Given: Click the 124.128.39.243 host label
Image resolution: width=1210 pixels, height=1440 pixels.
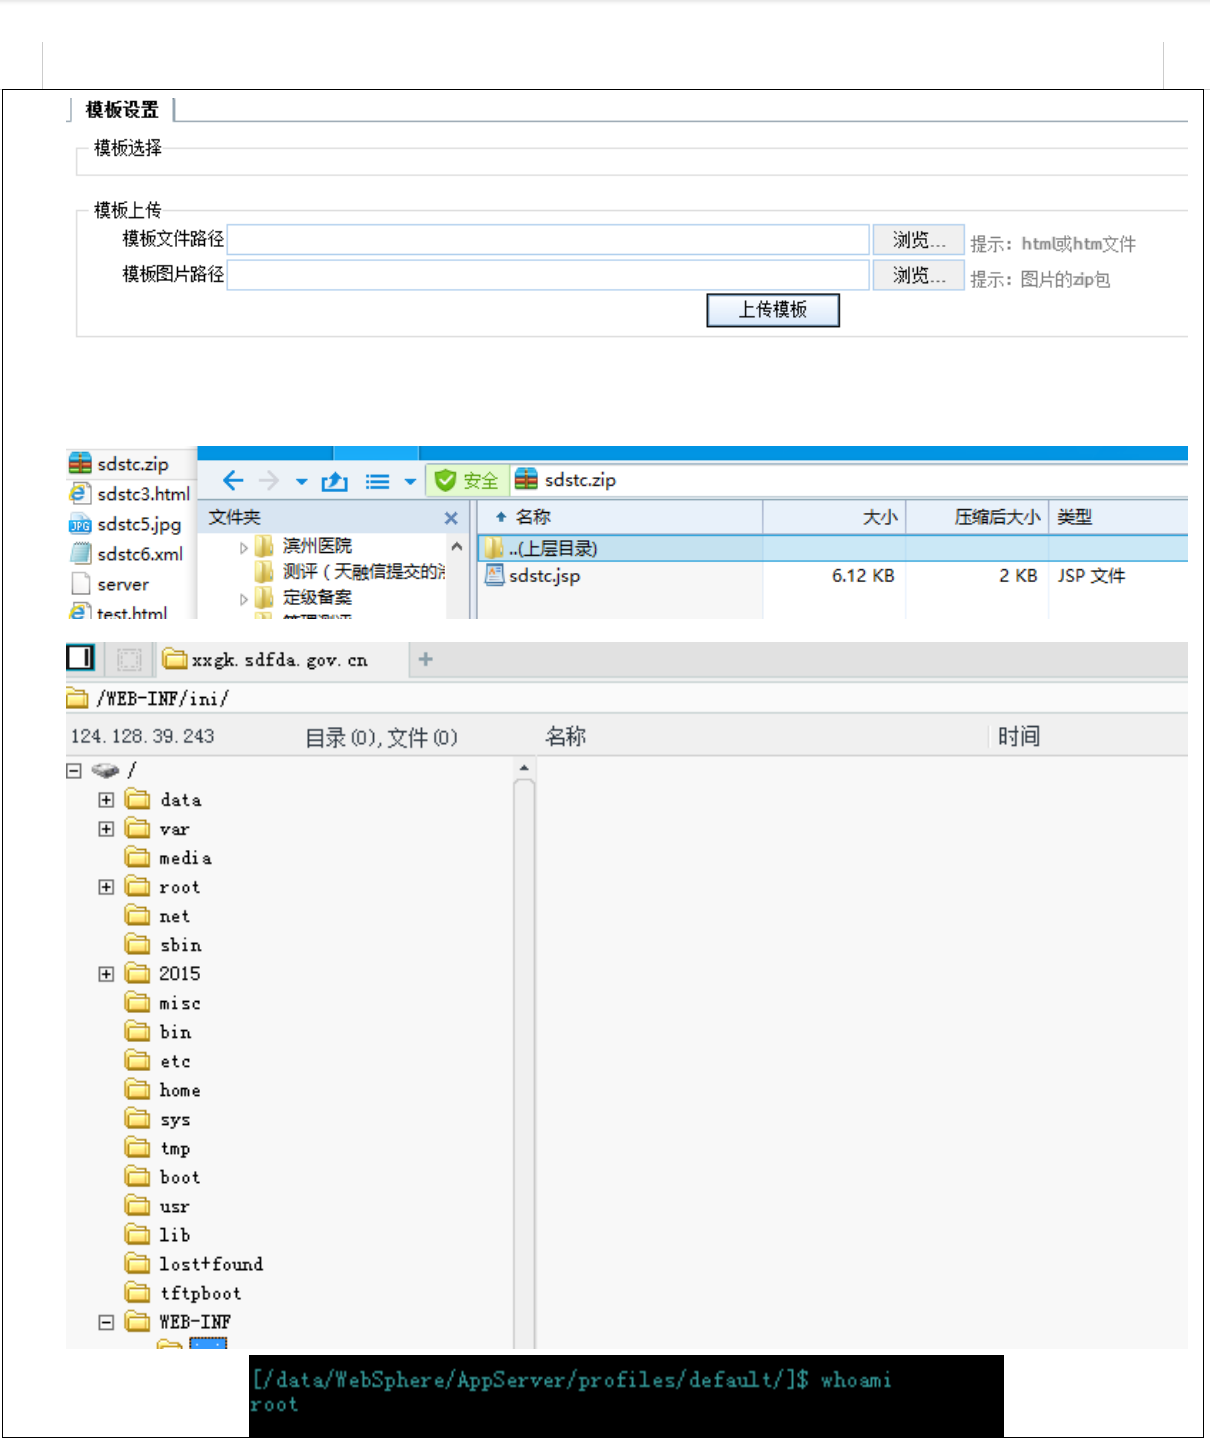Looking at the screenshot, I should [142, 736].
